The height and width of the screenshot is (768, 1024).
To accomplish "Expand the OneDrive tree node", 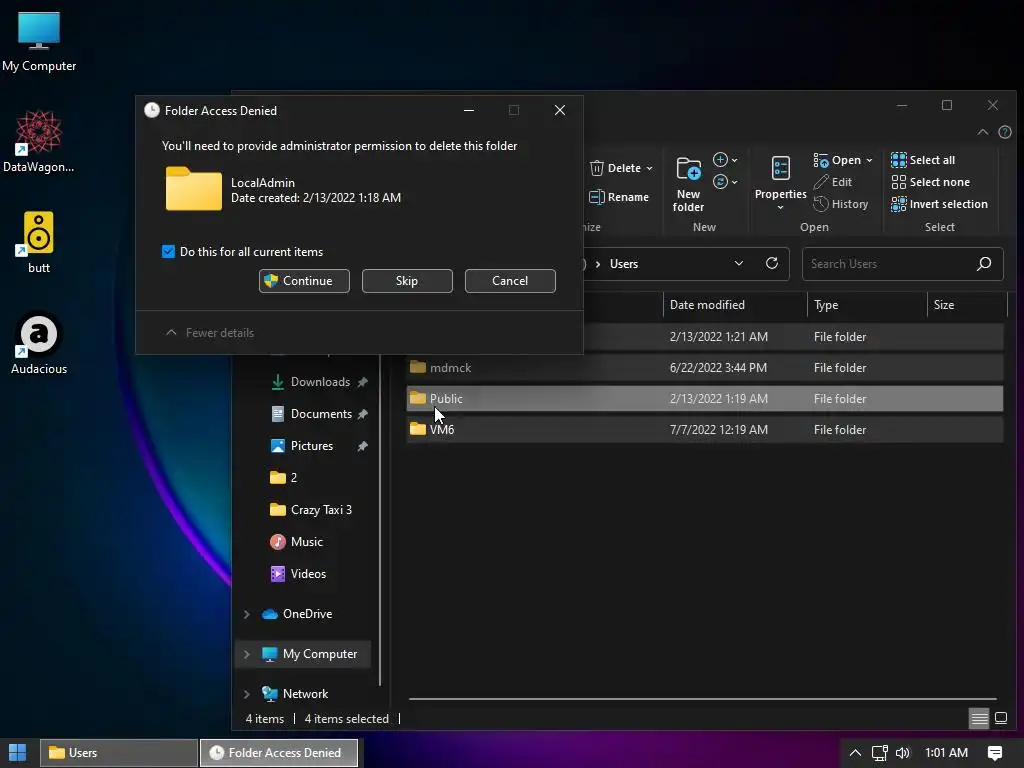I will tap(246, 614).
